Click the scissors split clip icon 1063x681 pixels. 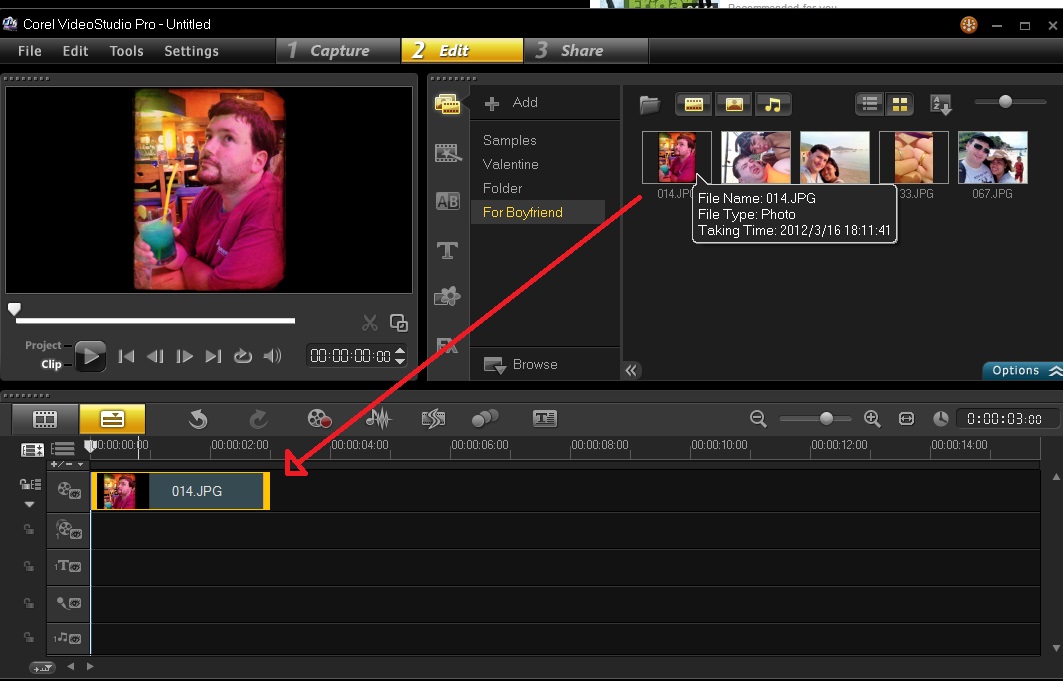tap(369, 323)
